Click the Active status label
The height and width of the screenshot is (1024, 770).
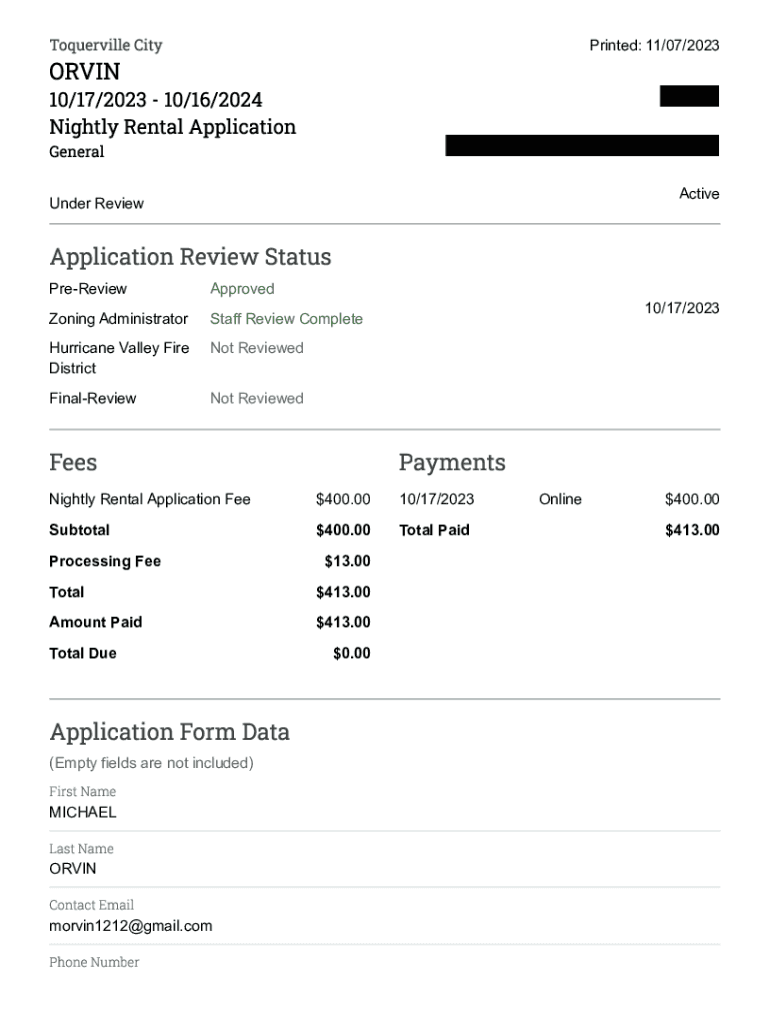(x=698, y=194)
